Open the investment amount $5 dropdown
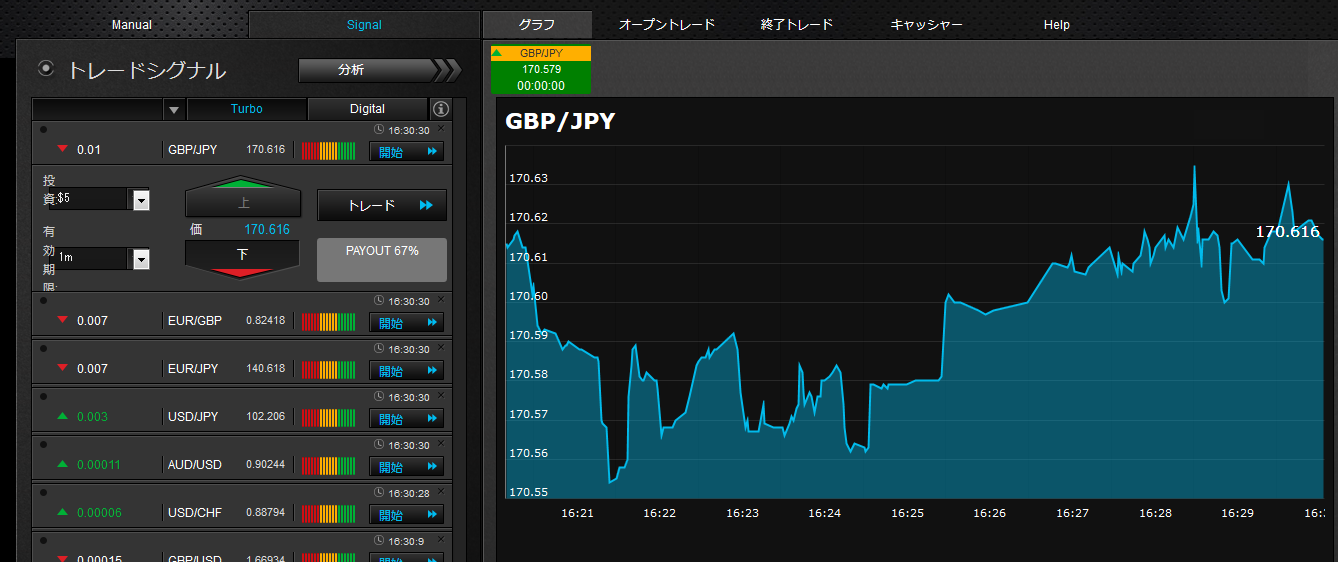Image resolution: width=1338 pixels, height=562 pixels. click(141, 201)
